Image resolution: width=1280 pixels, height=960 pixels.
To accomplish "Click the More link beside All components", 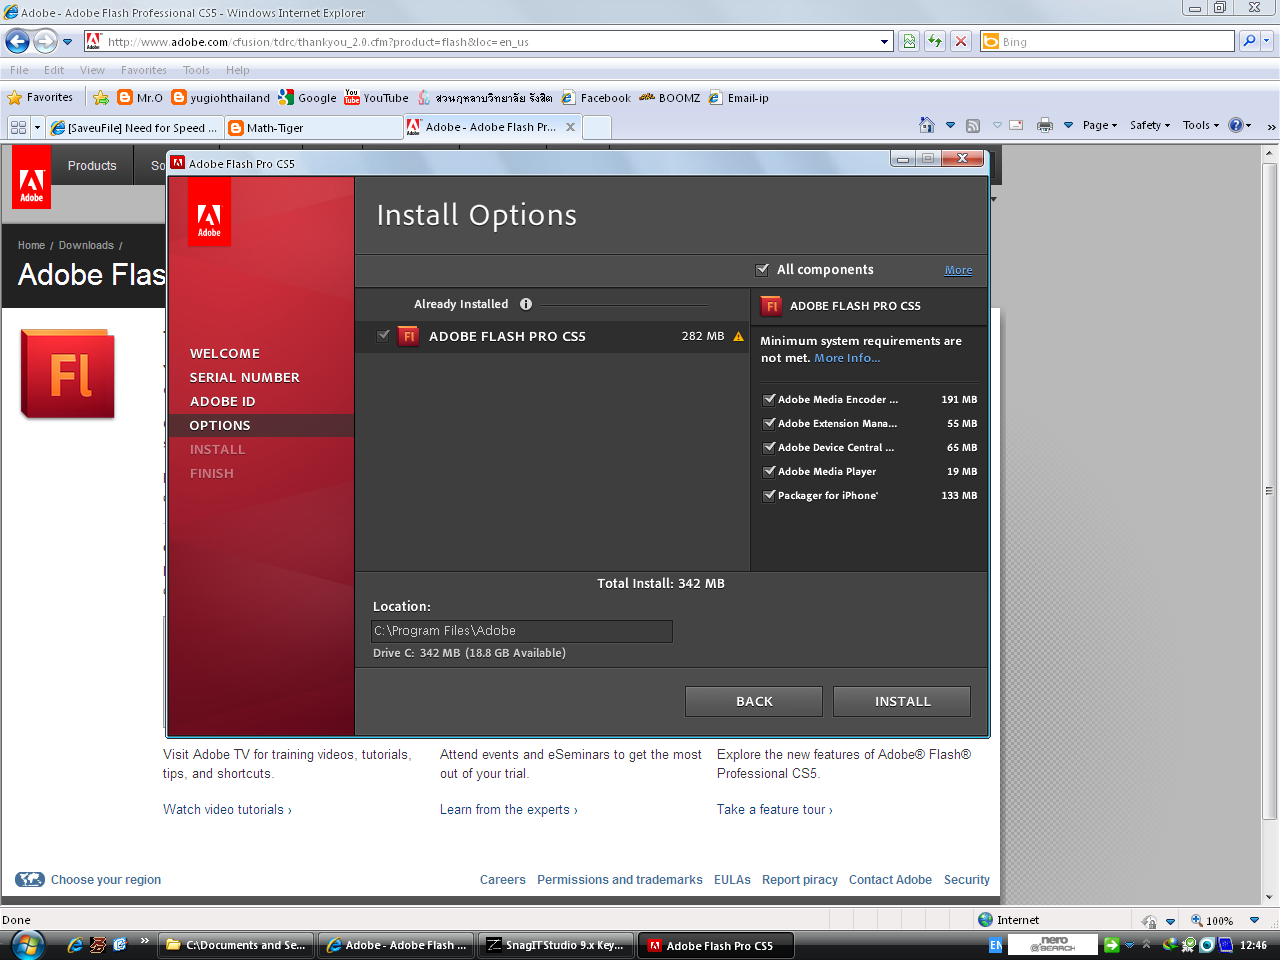I will [x=958, y=270].
